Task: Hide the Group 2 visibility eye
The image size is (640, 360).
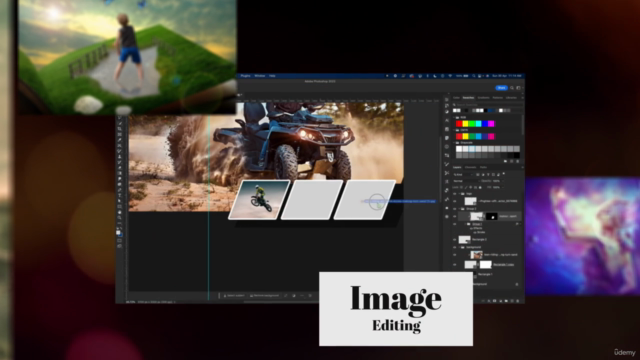Action: pos(454,209)
